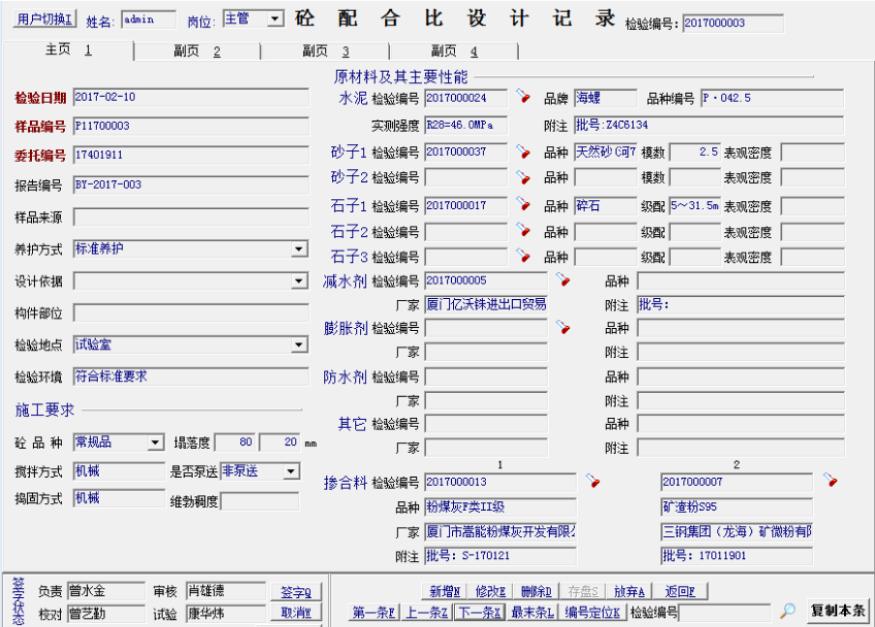Click the 检验日期 field

[x=191, y=97]
